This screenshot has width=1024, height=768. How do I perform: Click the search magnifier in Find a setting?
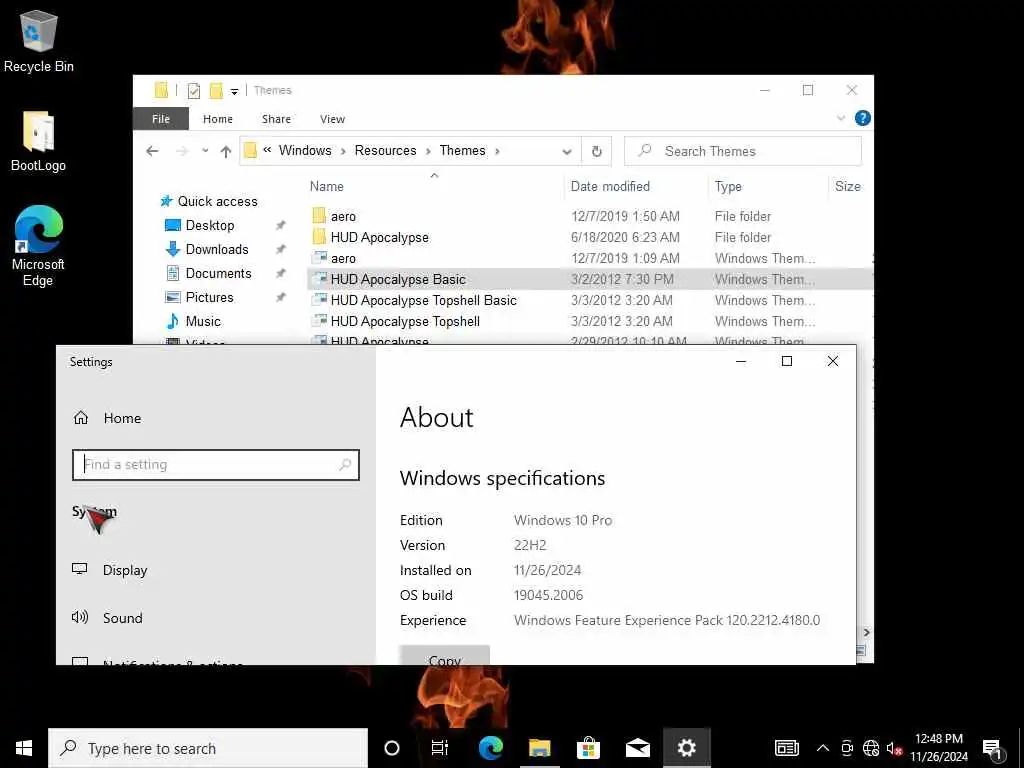pyautogui.click(x=345, y=465)
